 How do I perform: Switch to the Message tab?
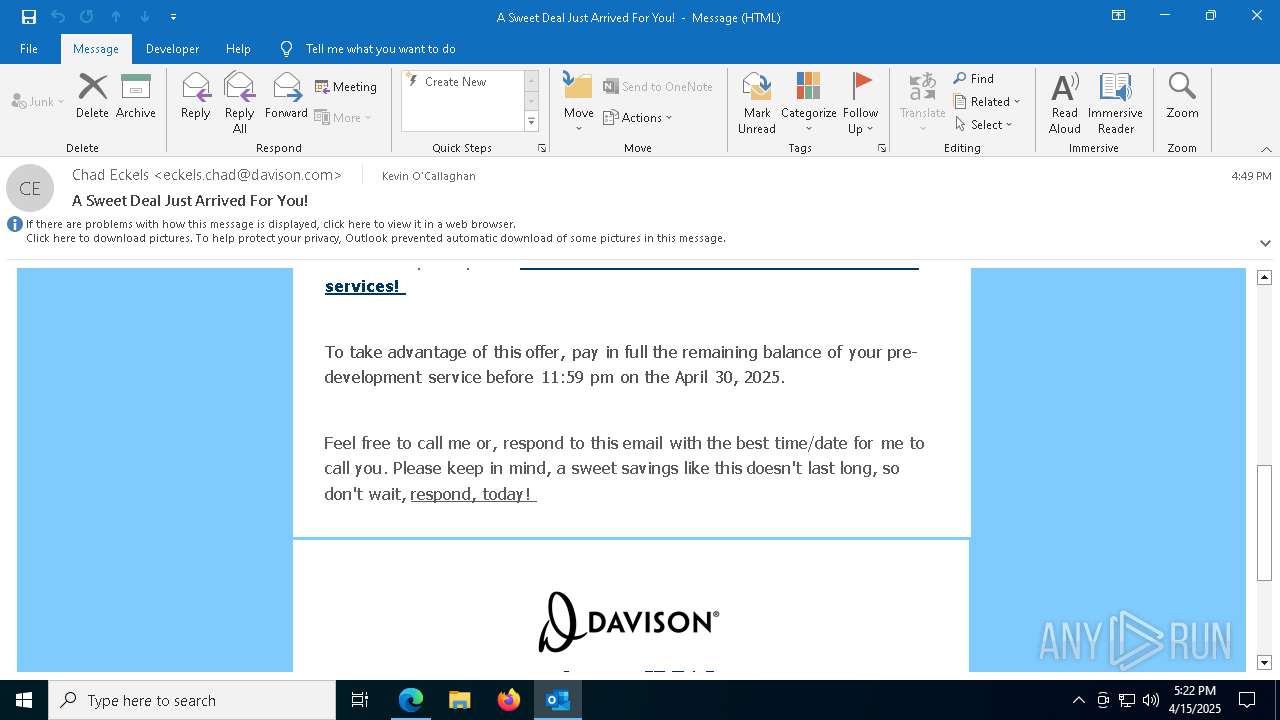click(x=96, y=49)
